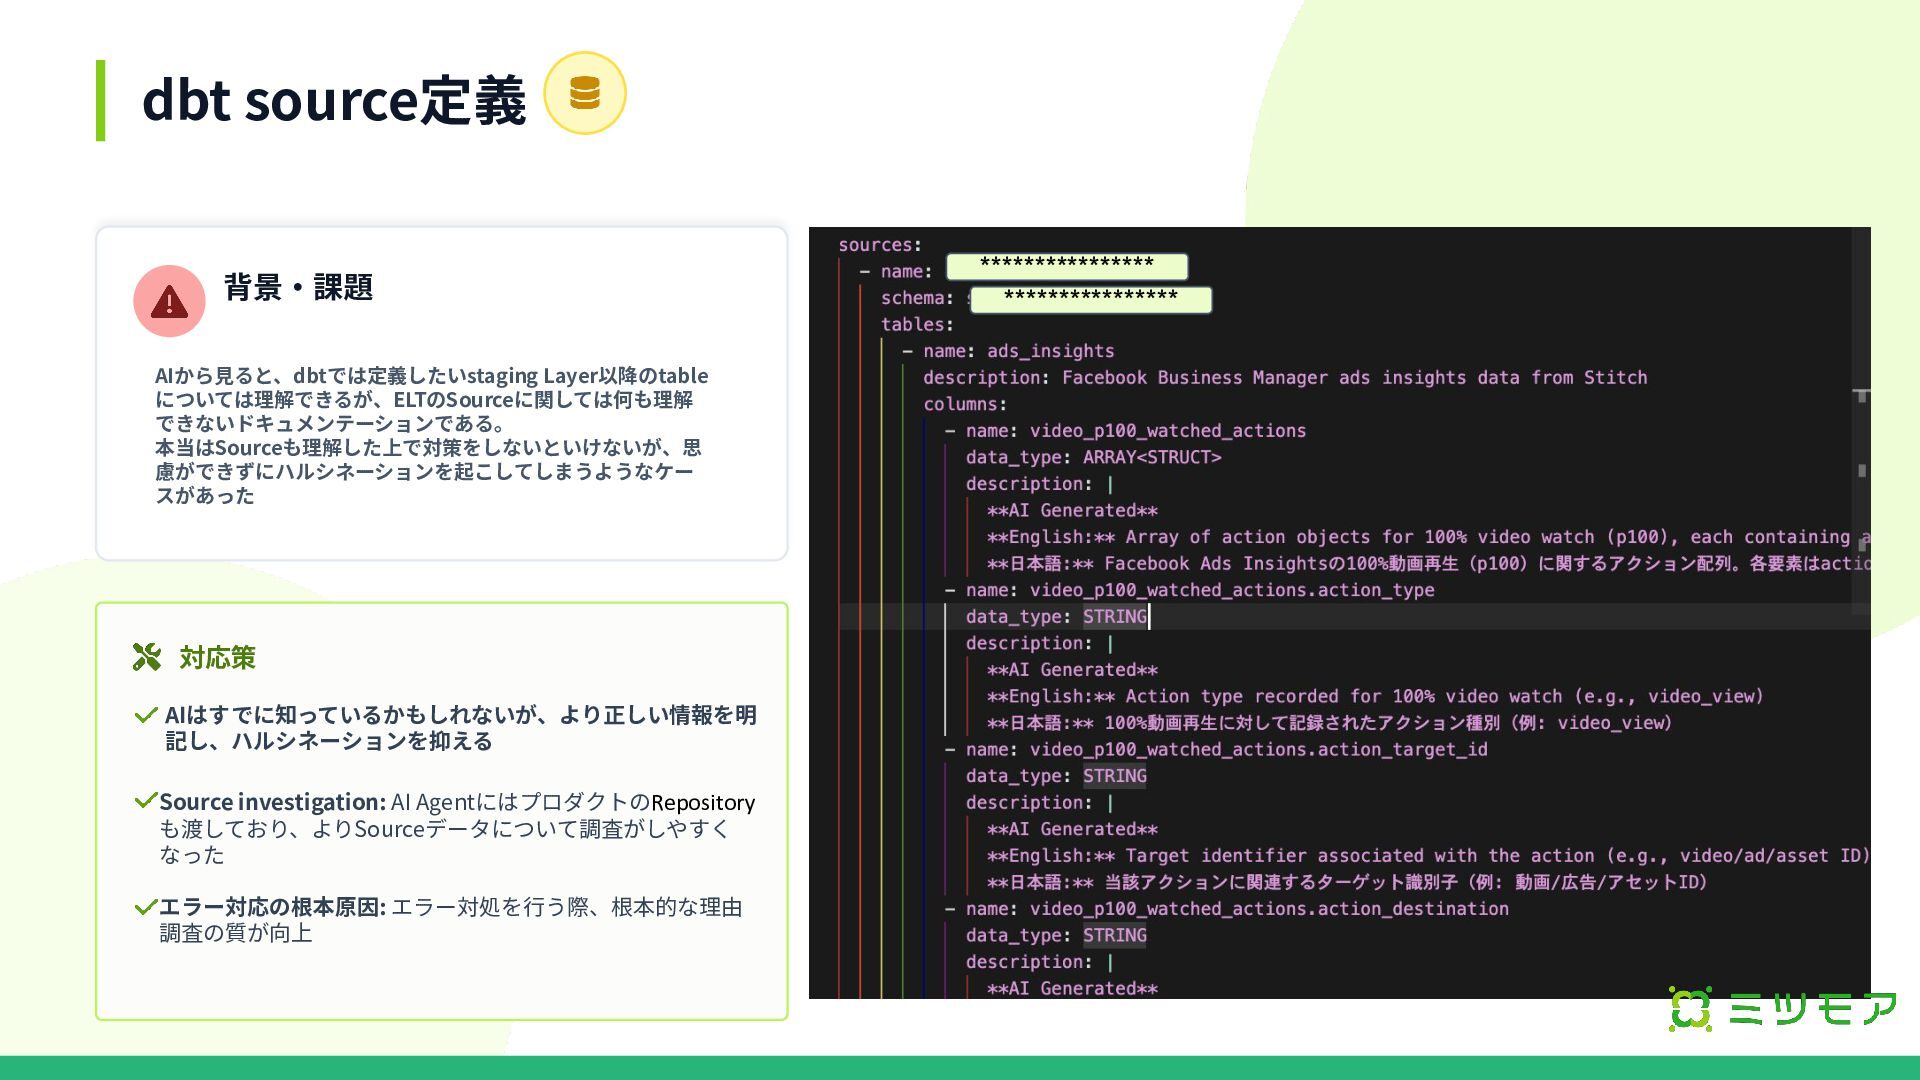1920x1080 pixels.
Task: Click the エラー対応の根本原因 checkmark icon
Action: coord(146,907)
